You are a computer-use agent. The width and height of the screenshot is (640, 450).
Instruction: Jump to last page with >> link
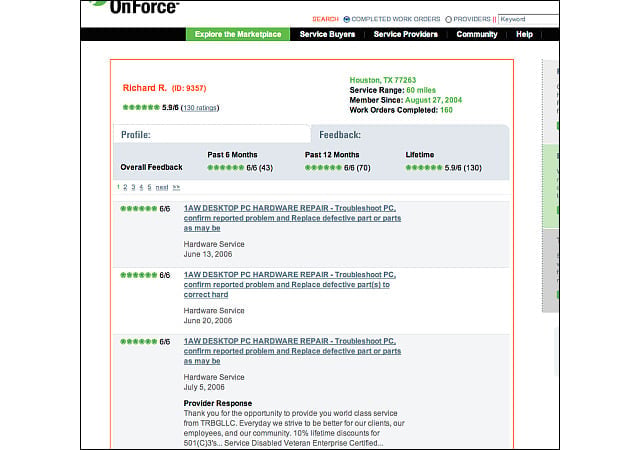pyautogui.click(x=176, y=187)
